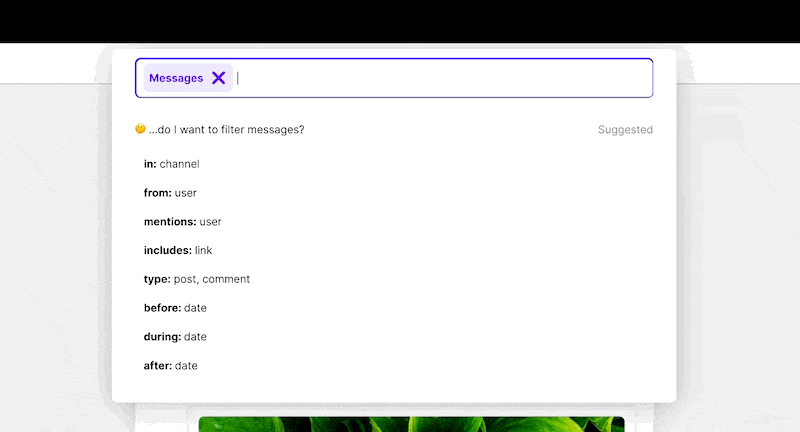The height and width of the screenshot is (432, 800).
Task: Click the black bar at the top
Action: (x=400, y=20)
